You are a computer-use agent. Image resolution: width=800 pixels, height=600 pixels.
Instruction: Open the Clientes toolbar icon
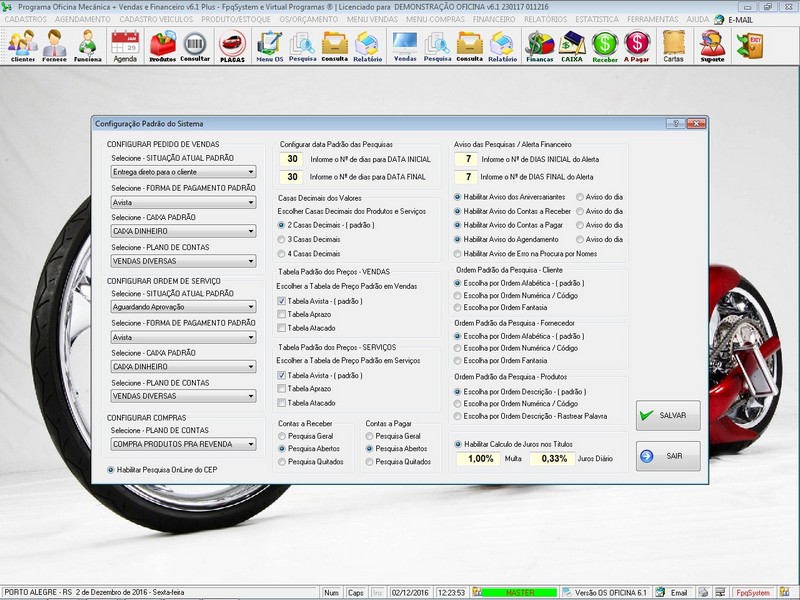[22, 45]
